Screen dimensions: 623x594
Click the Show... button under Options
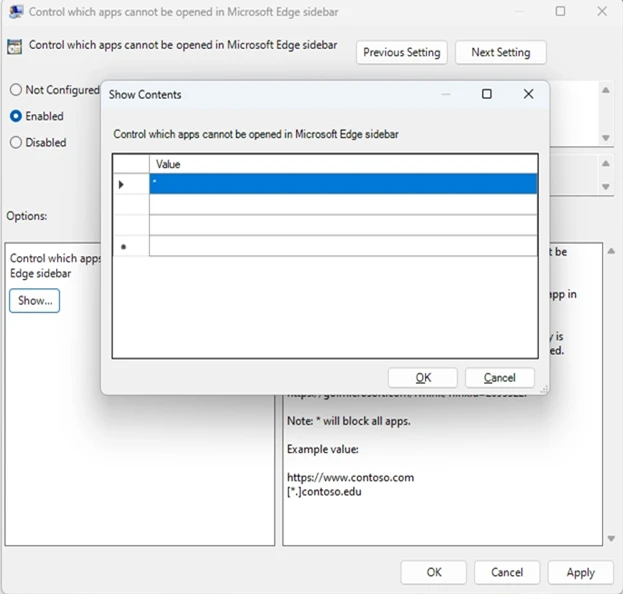click(35, 301)
